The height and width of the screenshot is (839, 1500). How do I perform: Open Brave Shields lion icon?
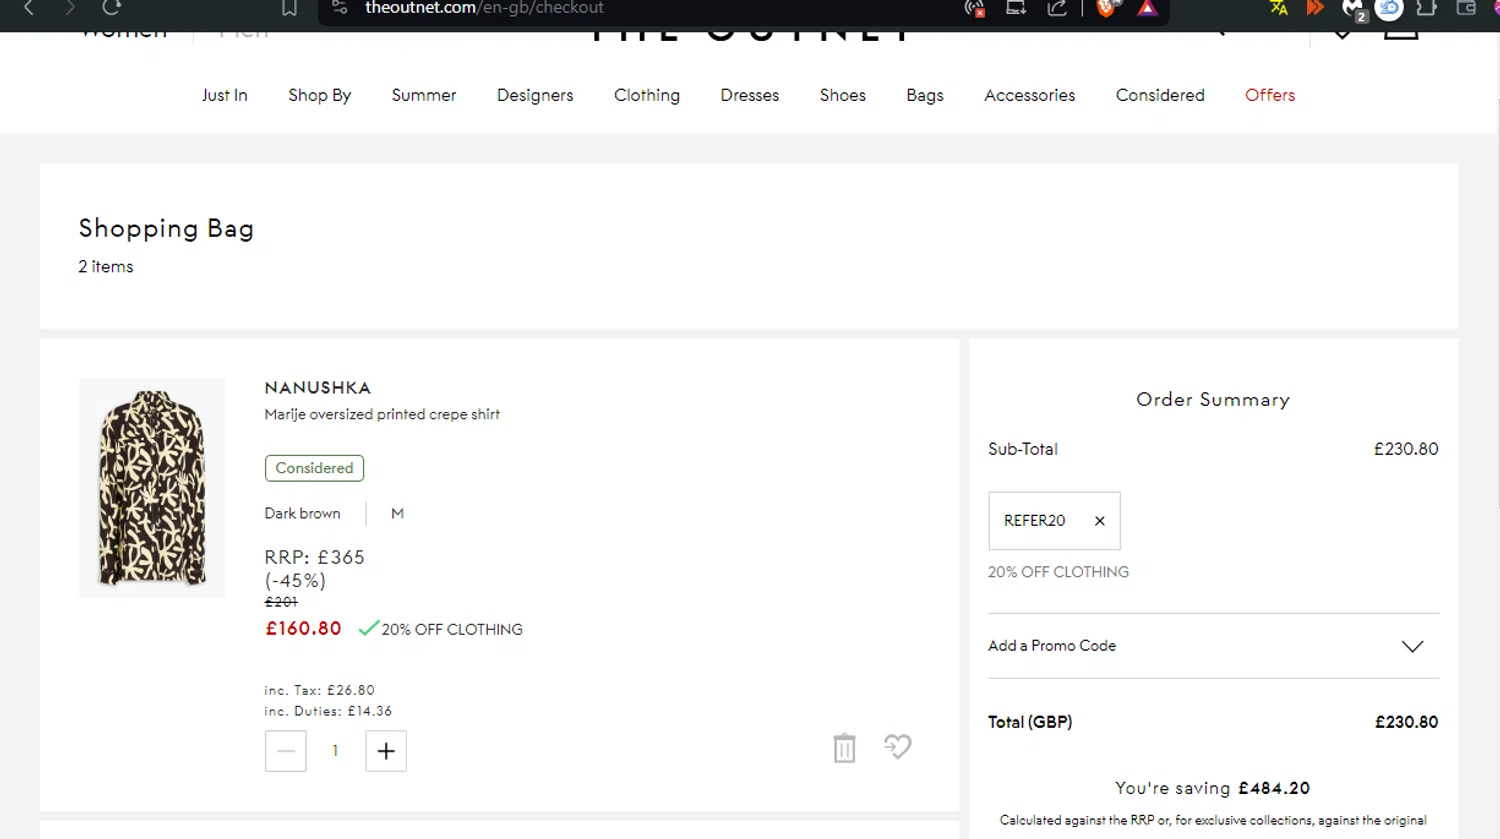pyautogui.click(x=1106, y=8)
